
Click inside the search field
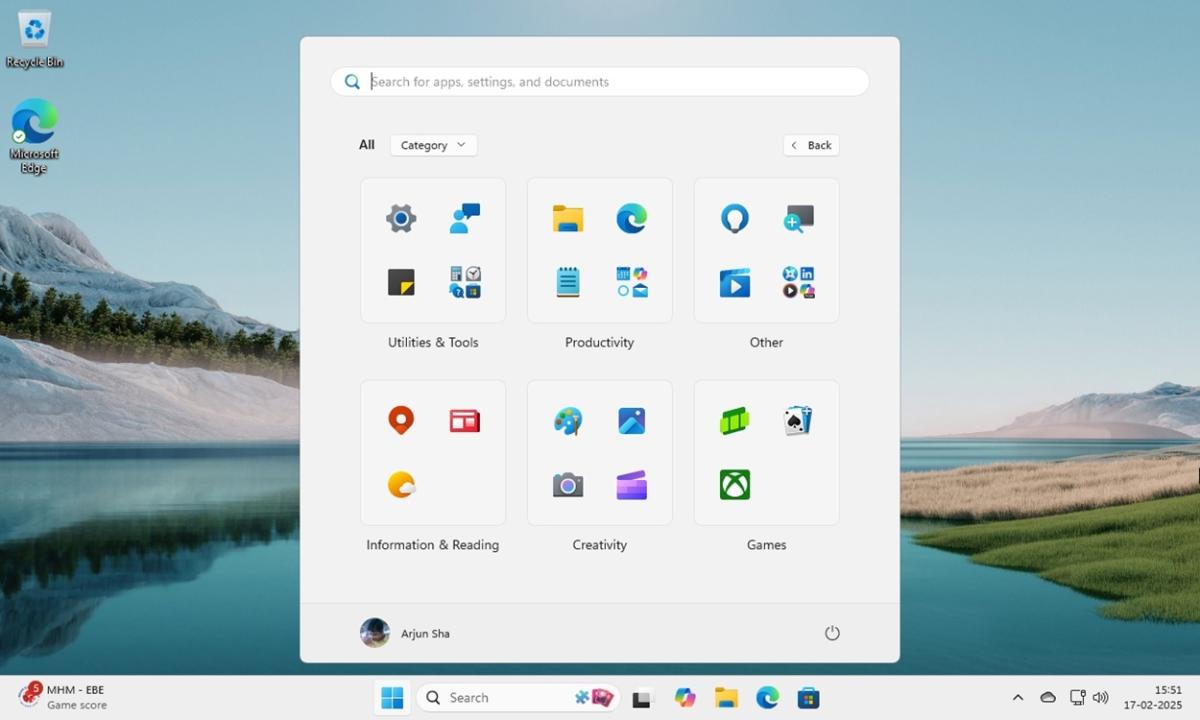598,81
